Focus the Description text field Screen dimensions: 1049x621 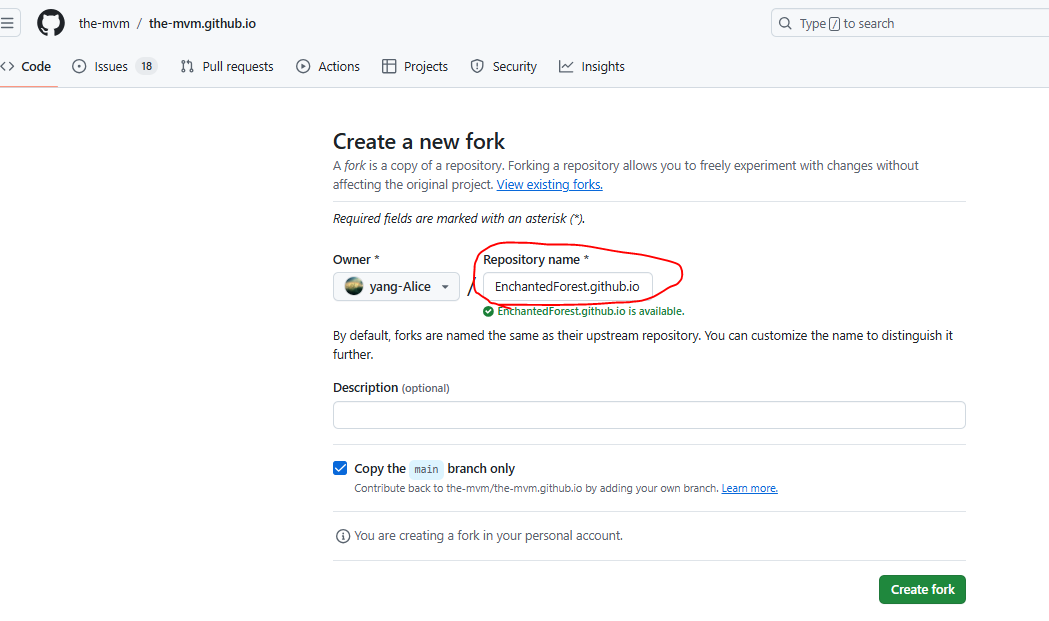tap(649, 415)
